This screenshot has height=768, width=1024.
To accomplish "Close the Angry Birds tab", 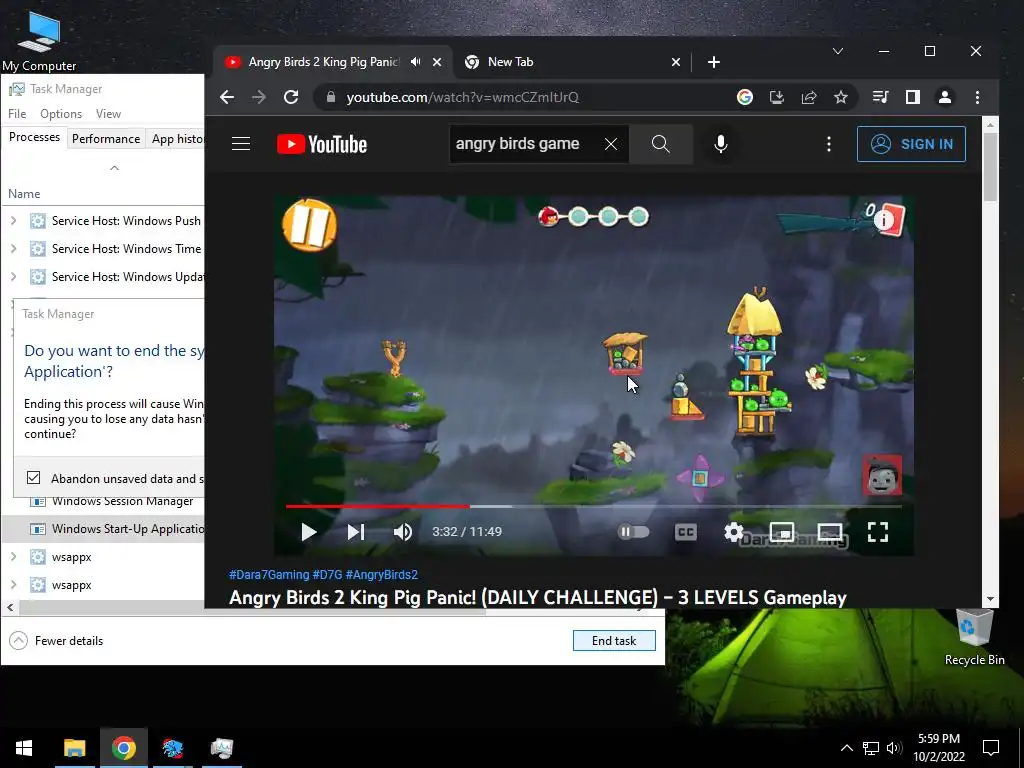I will tap(437, 62).
